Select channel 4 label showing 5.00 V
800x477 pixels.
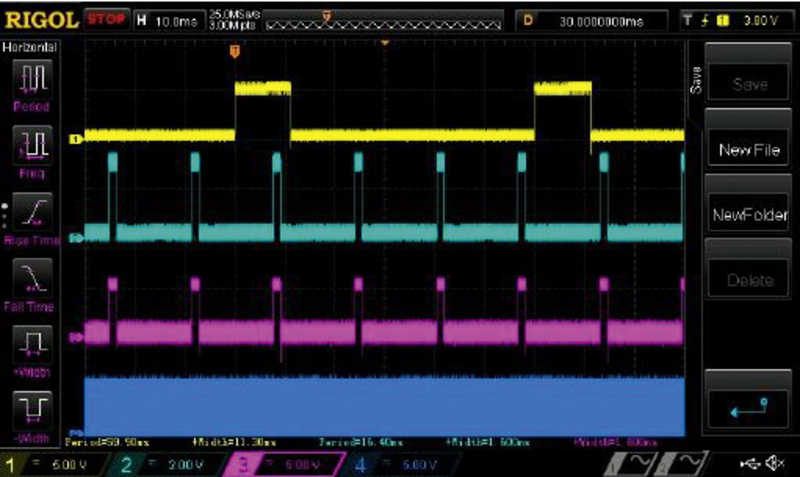click(x=403, y=465)
